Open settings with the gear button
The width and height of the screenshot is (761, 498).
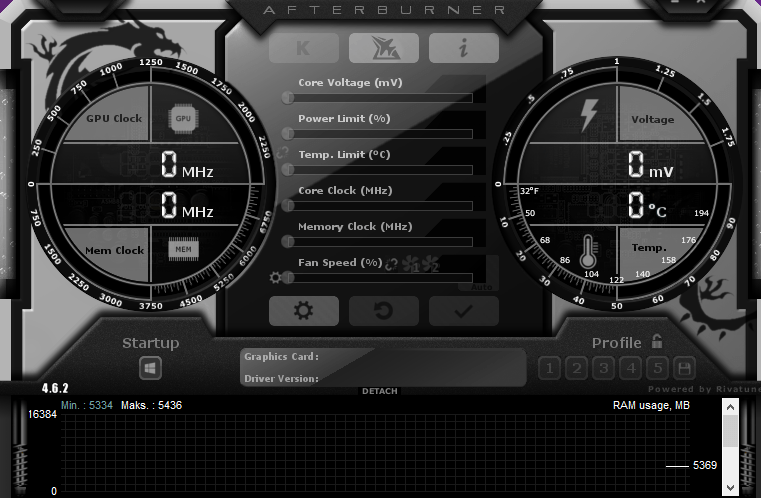tap(304, 311)
